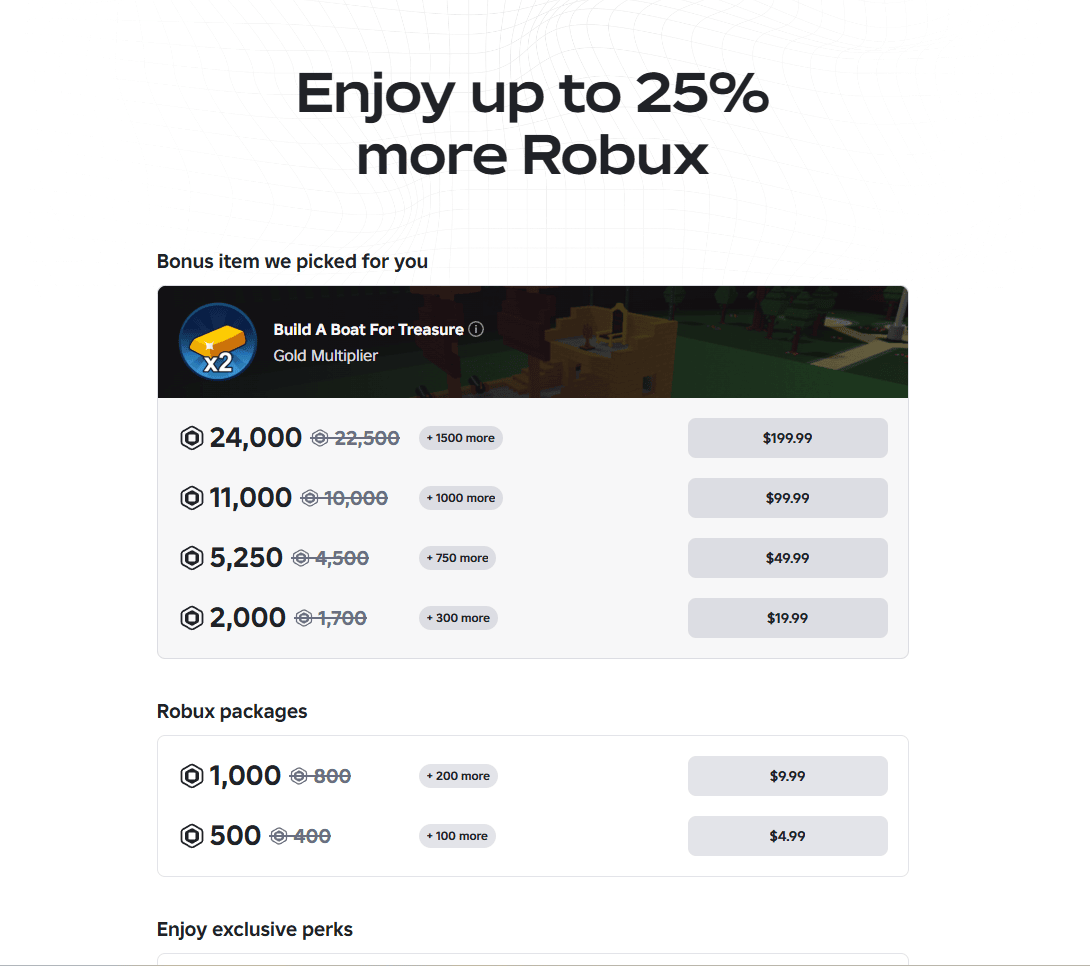
Task: Click the '+ 200 more' bonus badge
Action: pos(458,776)
